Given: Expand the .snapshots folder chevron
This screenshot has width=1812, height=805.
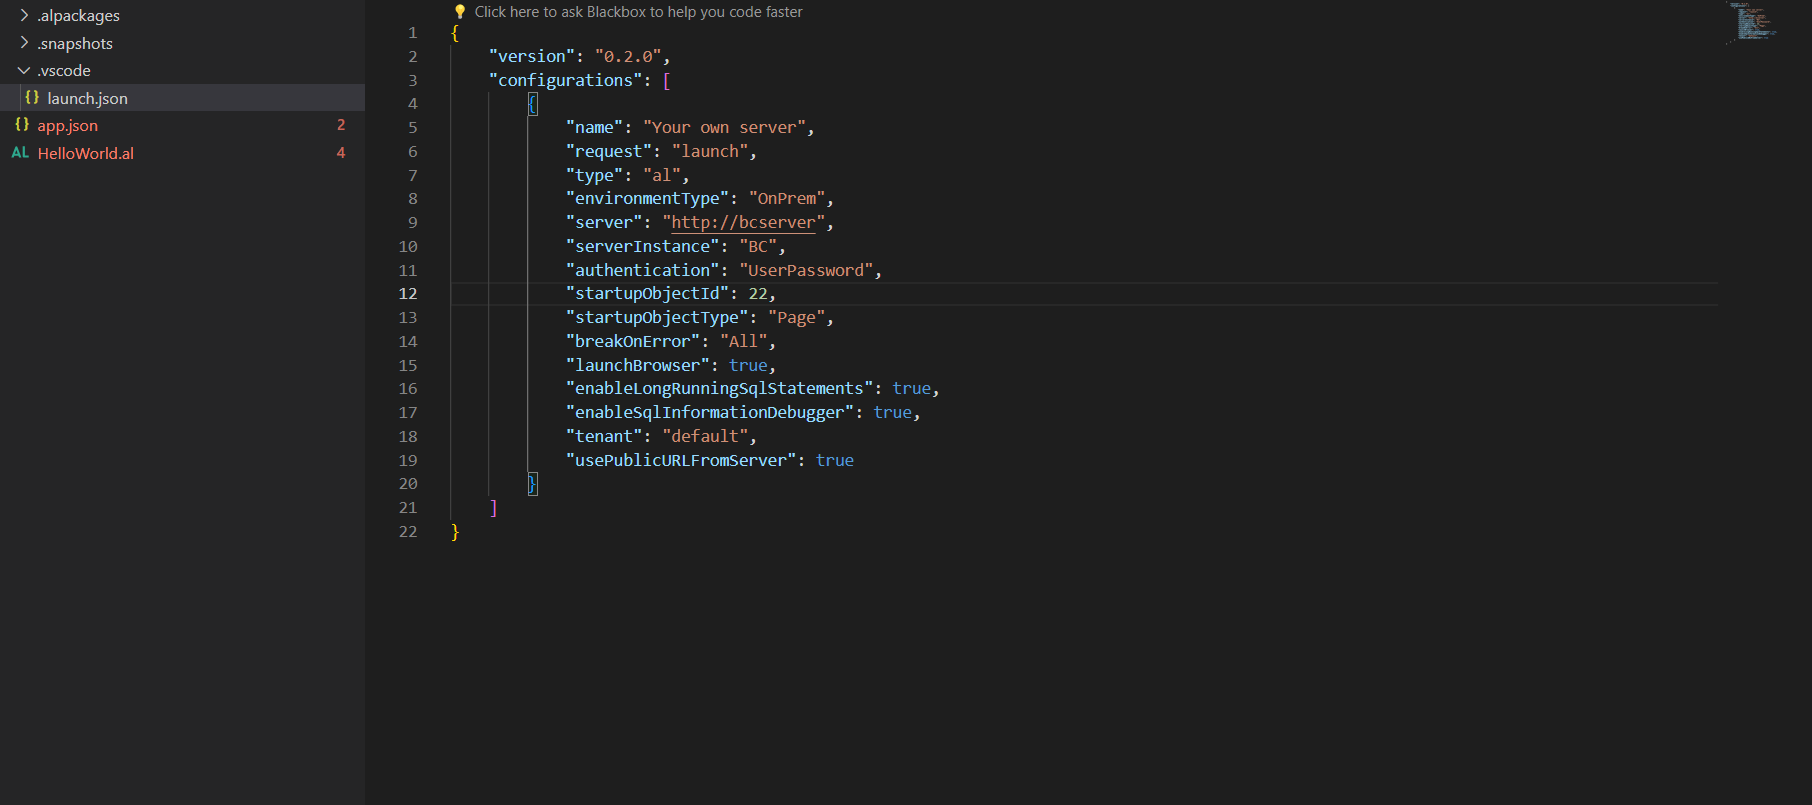Looking at the screenshot, I should (x=24, y=43).
